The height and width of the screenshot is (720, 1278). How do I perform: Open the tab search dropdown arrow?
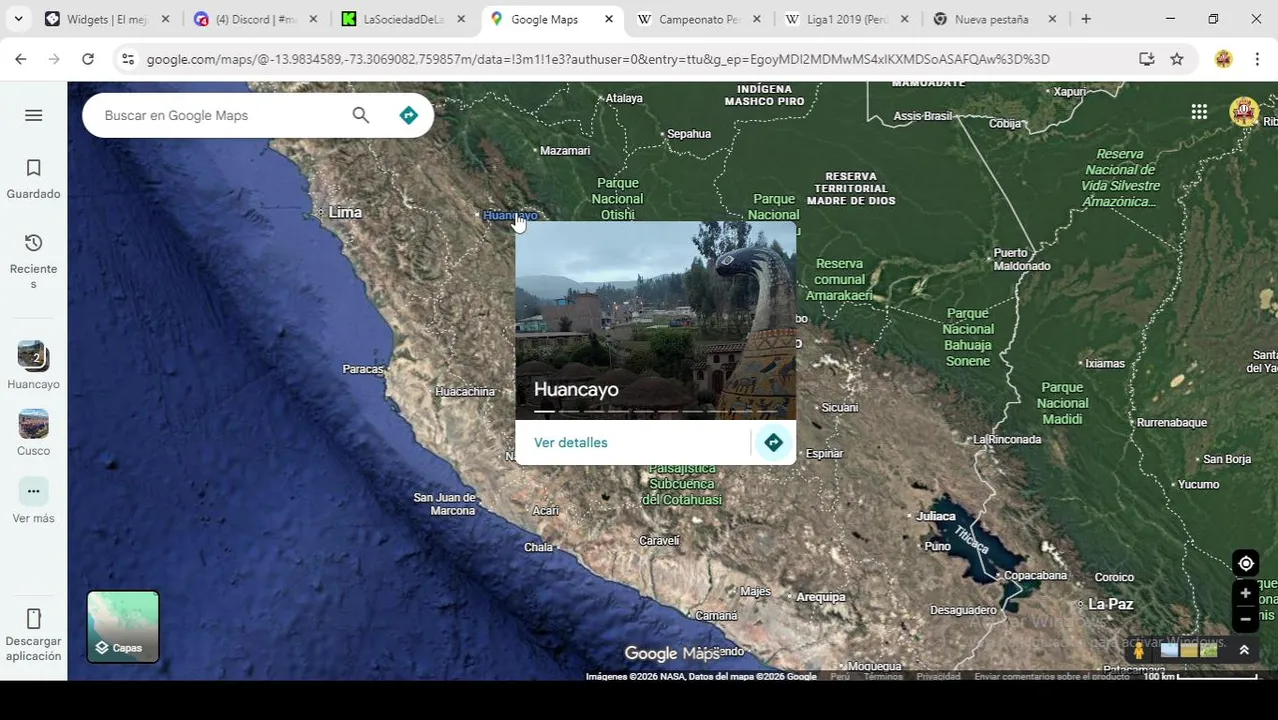pos(18,19)
